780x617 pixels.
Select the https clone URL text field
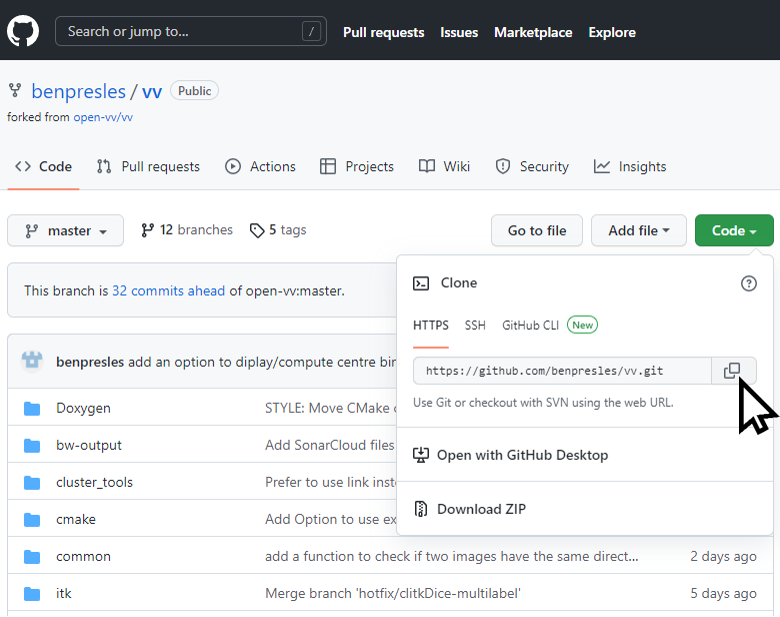coord(562,371)
